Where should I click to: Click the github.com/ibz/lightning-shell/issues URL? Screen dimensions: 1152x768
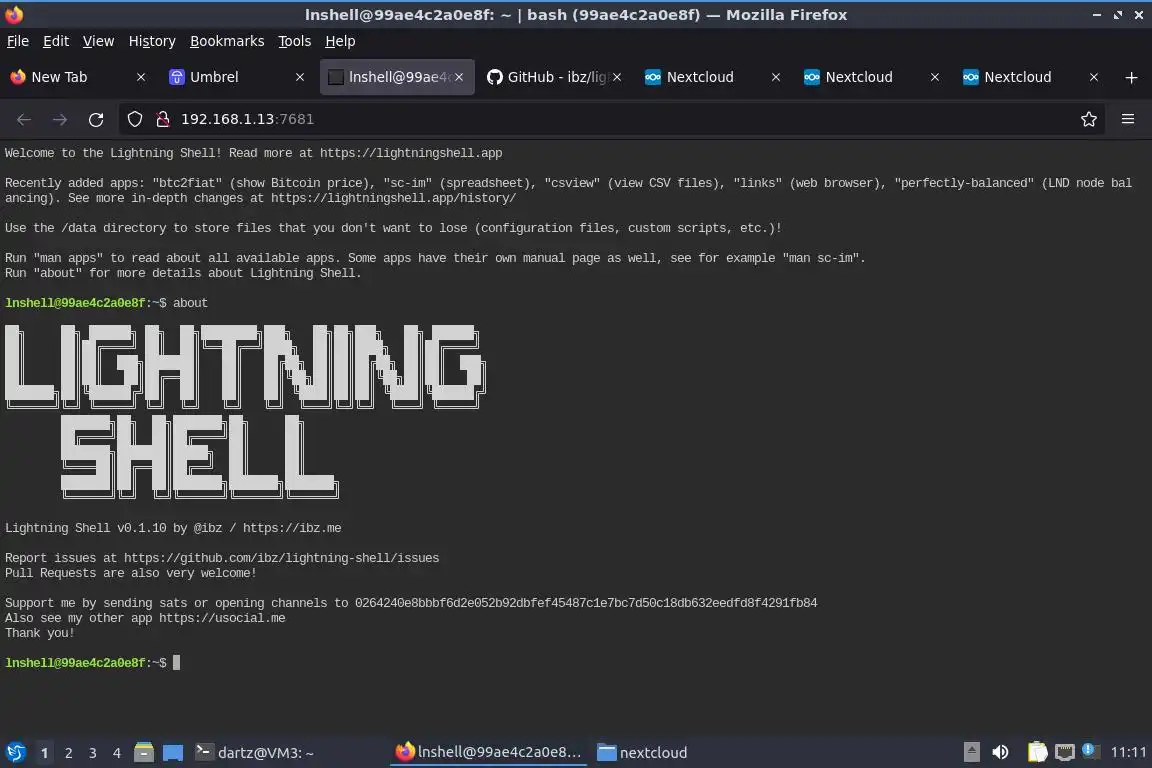pyautogui.click(x=281, y=558)
